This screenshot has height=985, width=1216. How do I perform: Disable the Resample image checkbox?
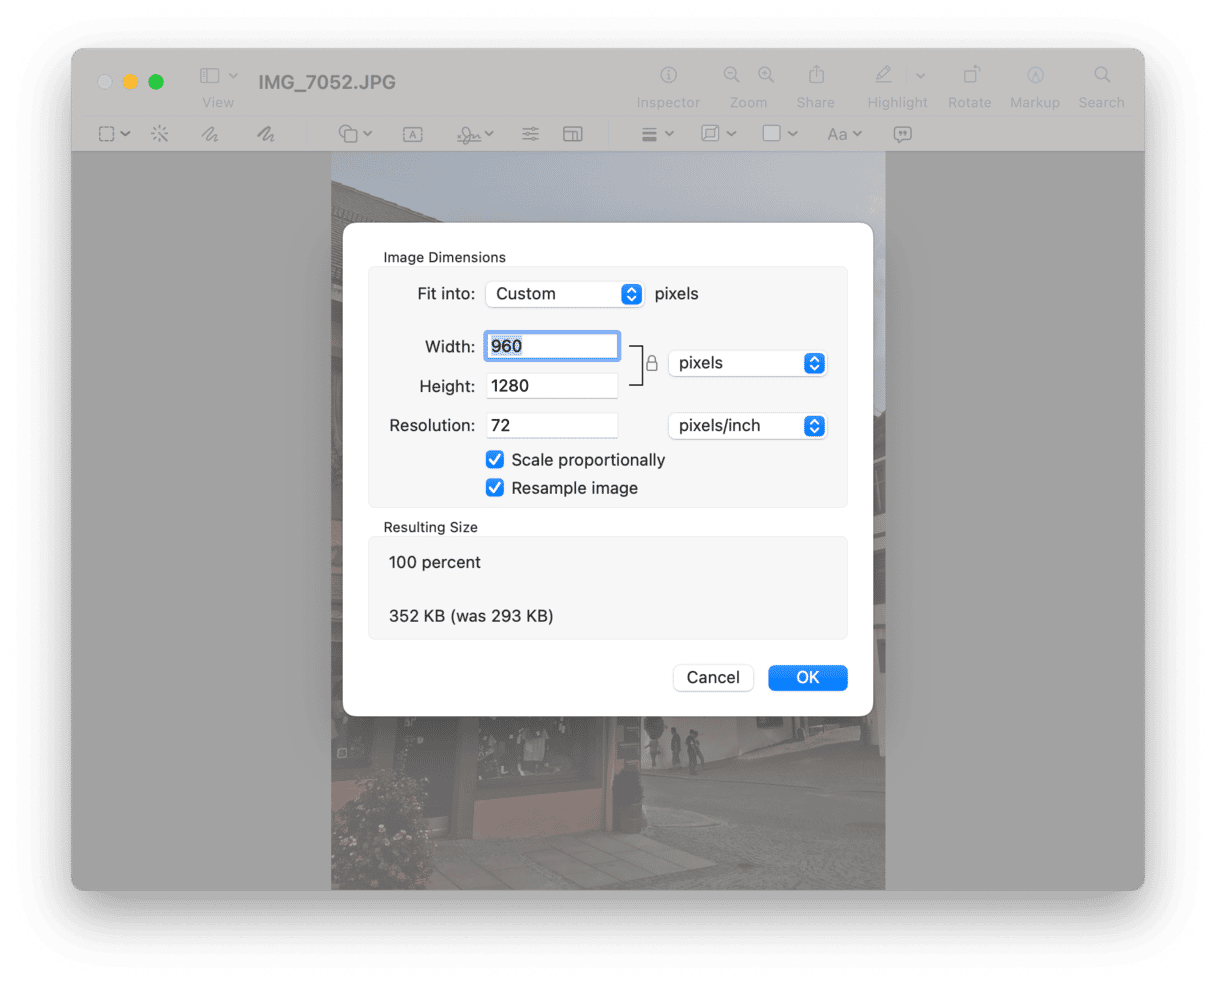point(495,488)
